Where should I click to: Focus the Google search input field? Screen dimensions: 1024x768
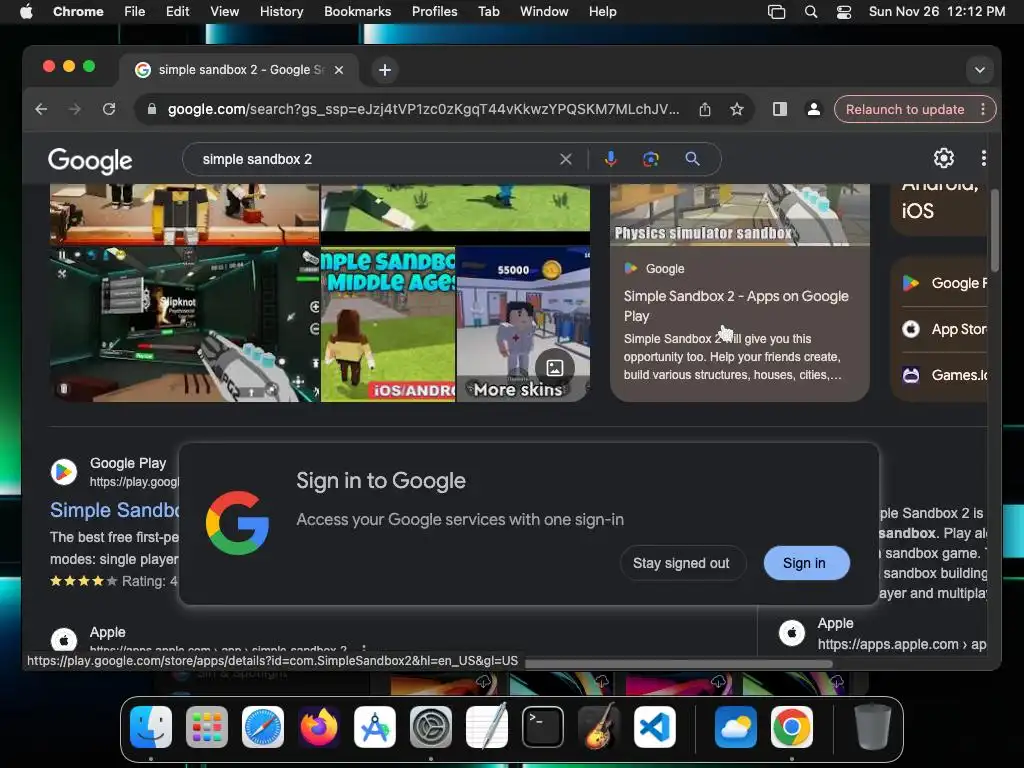coord(372,159)
